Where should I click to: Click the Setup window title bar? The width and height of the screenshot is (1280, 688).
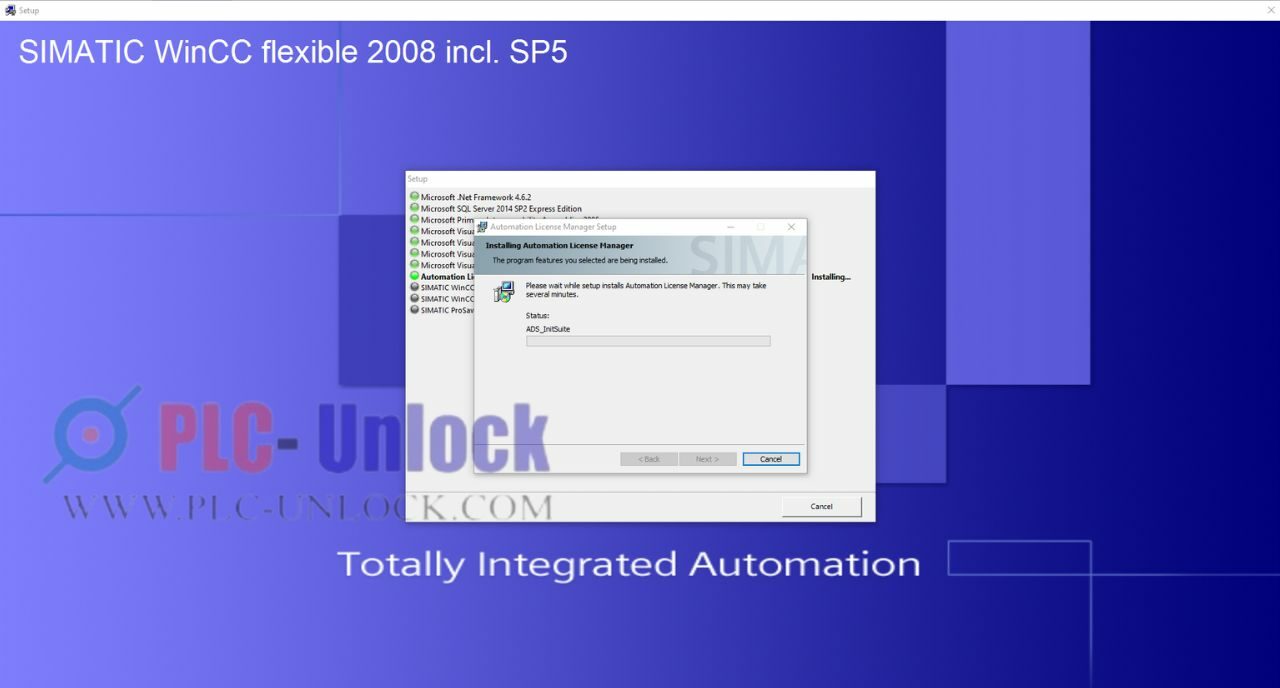(600, 178)
